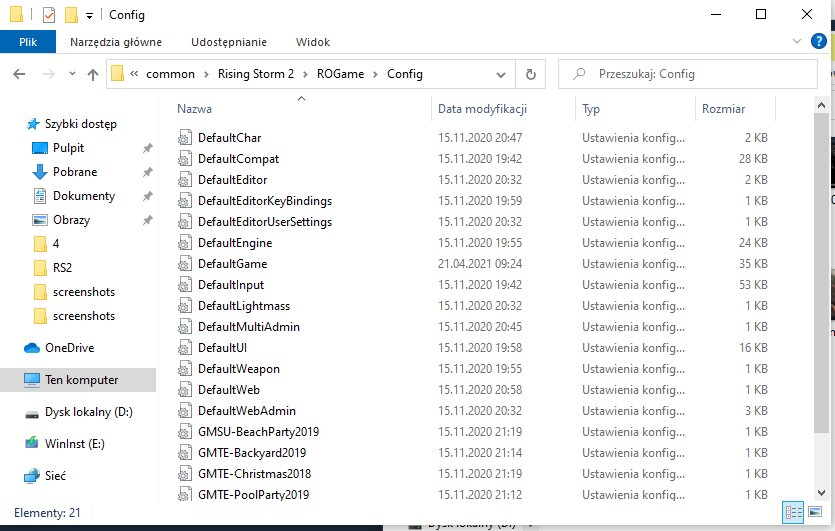The width and height of the screenshot is (835, 531).
Task: Click the Sieć network icon
Action: (32, 475)
